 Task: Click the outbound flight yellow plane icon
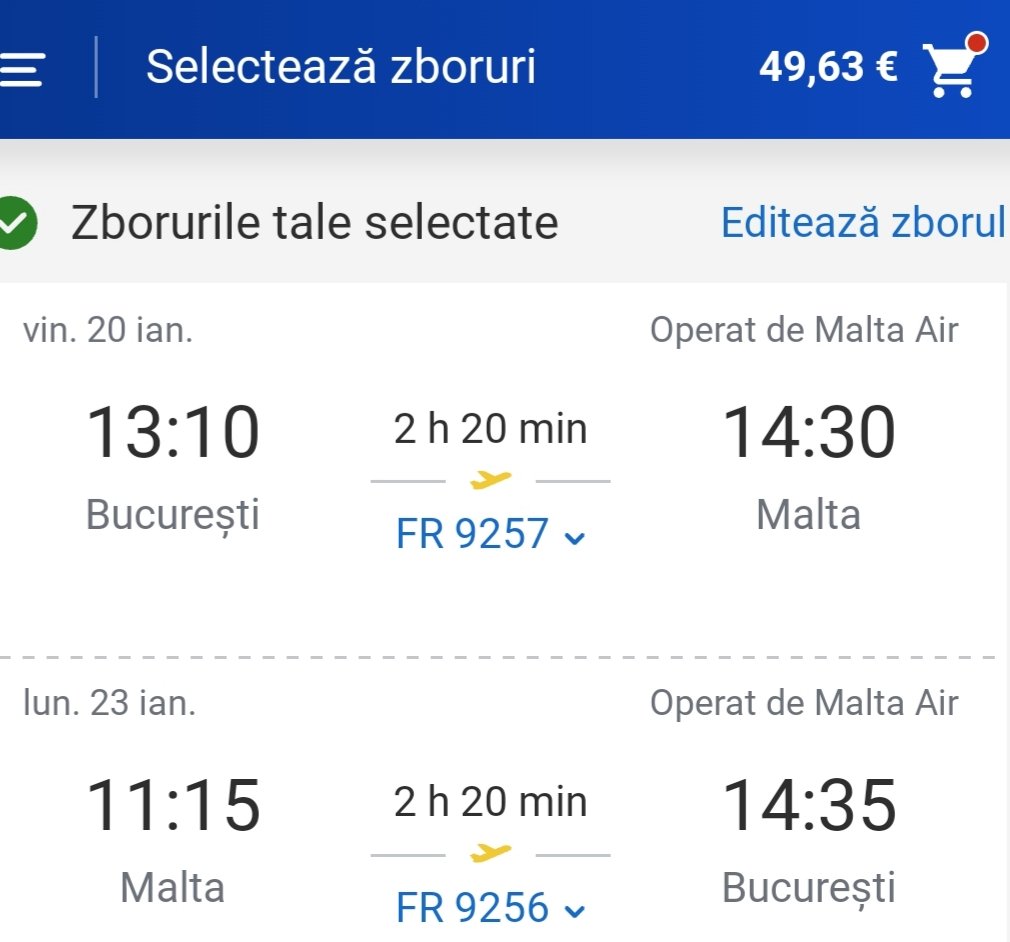(490, 481)
